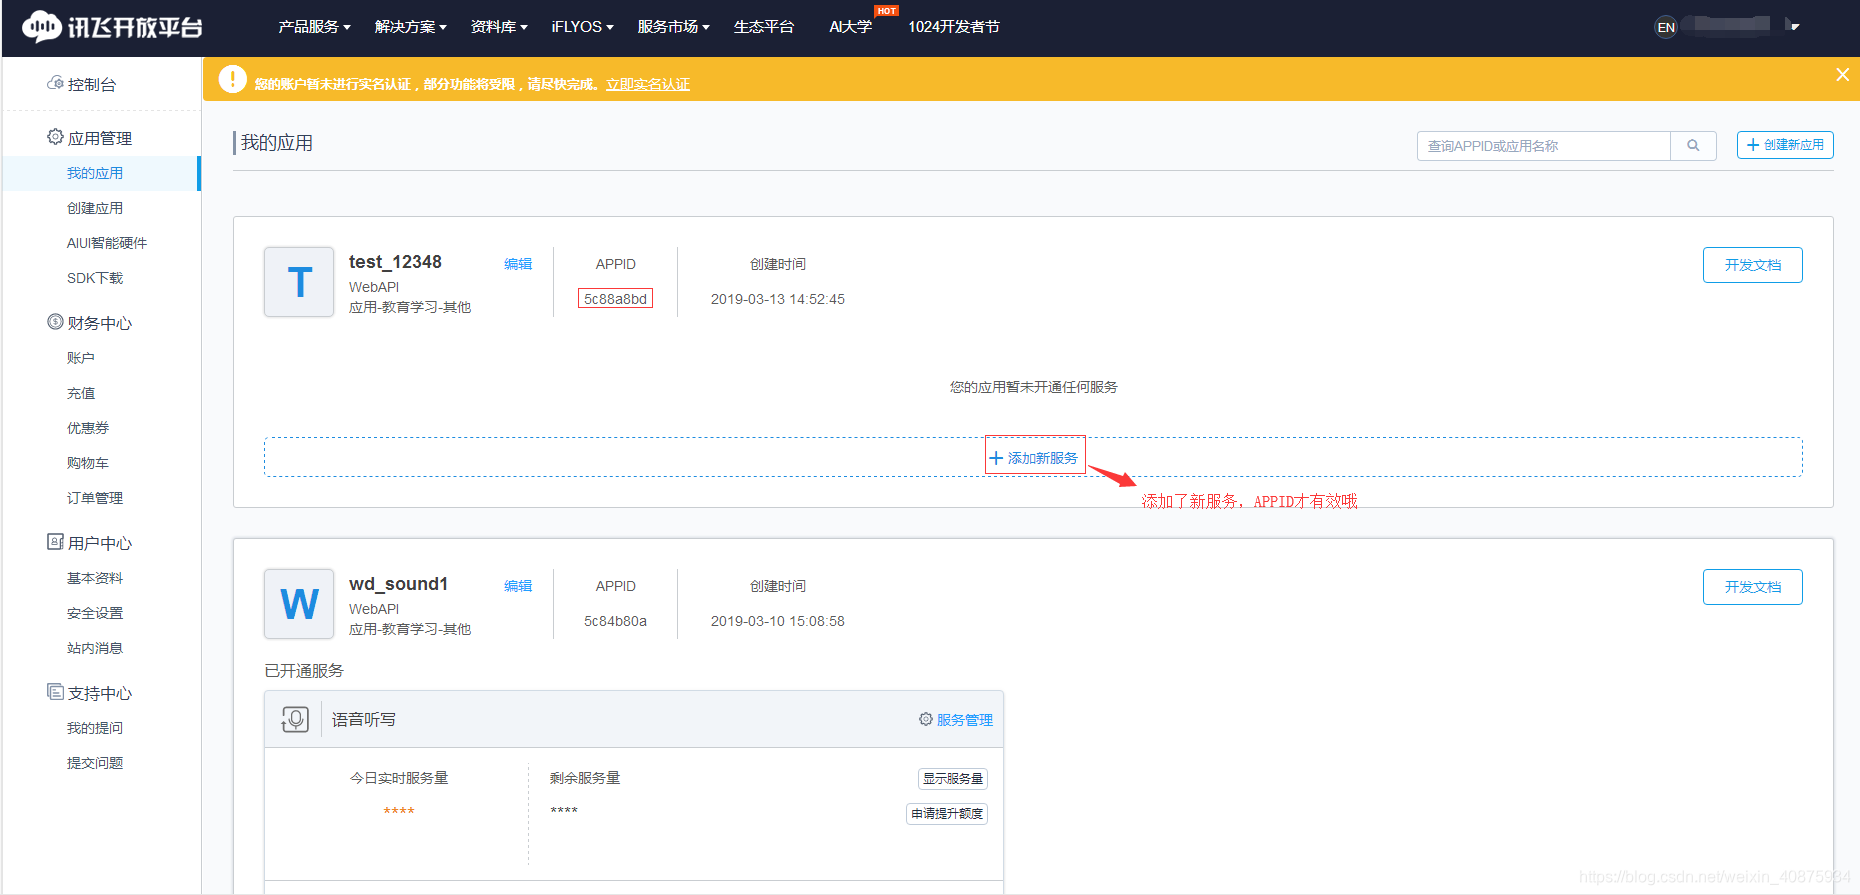The width and height of the screenshot is (1860, 895).
Task: Open 我的提问 in the sidebar
Action: (95, 728)
